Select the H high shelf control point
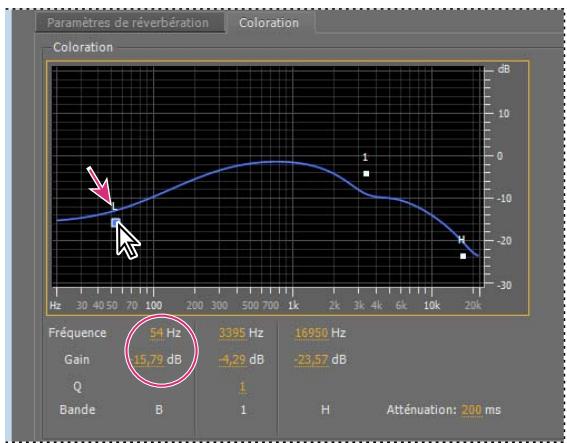This screenshot has width=567, height=443. point(463,256)
